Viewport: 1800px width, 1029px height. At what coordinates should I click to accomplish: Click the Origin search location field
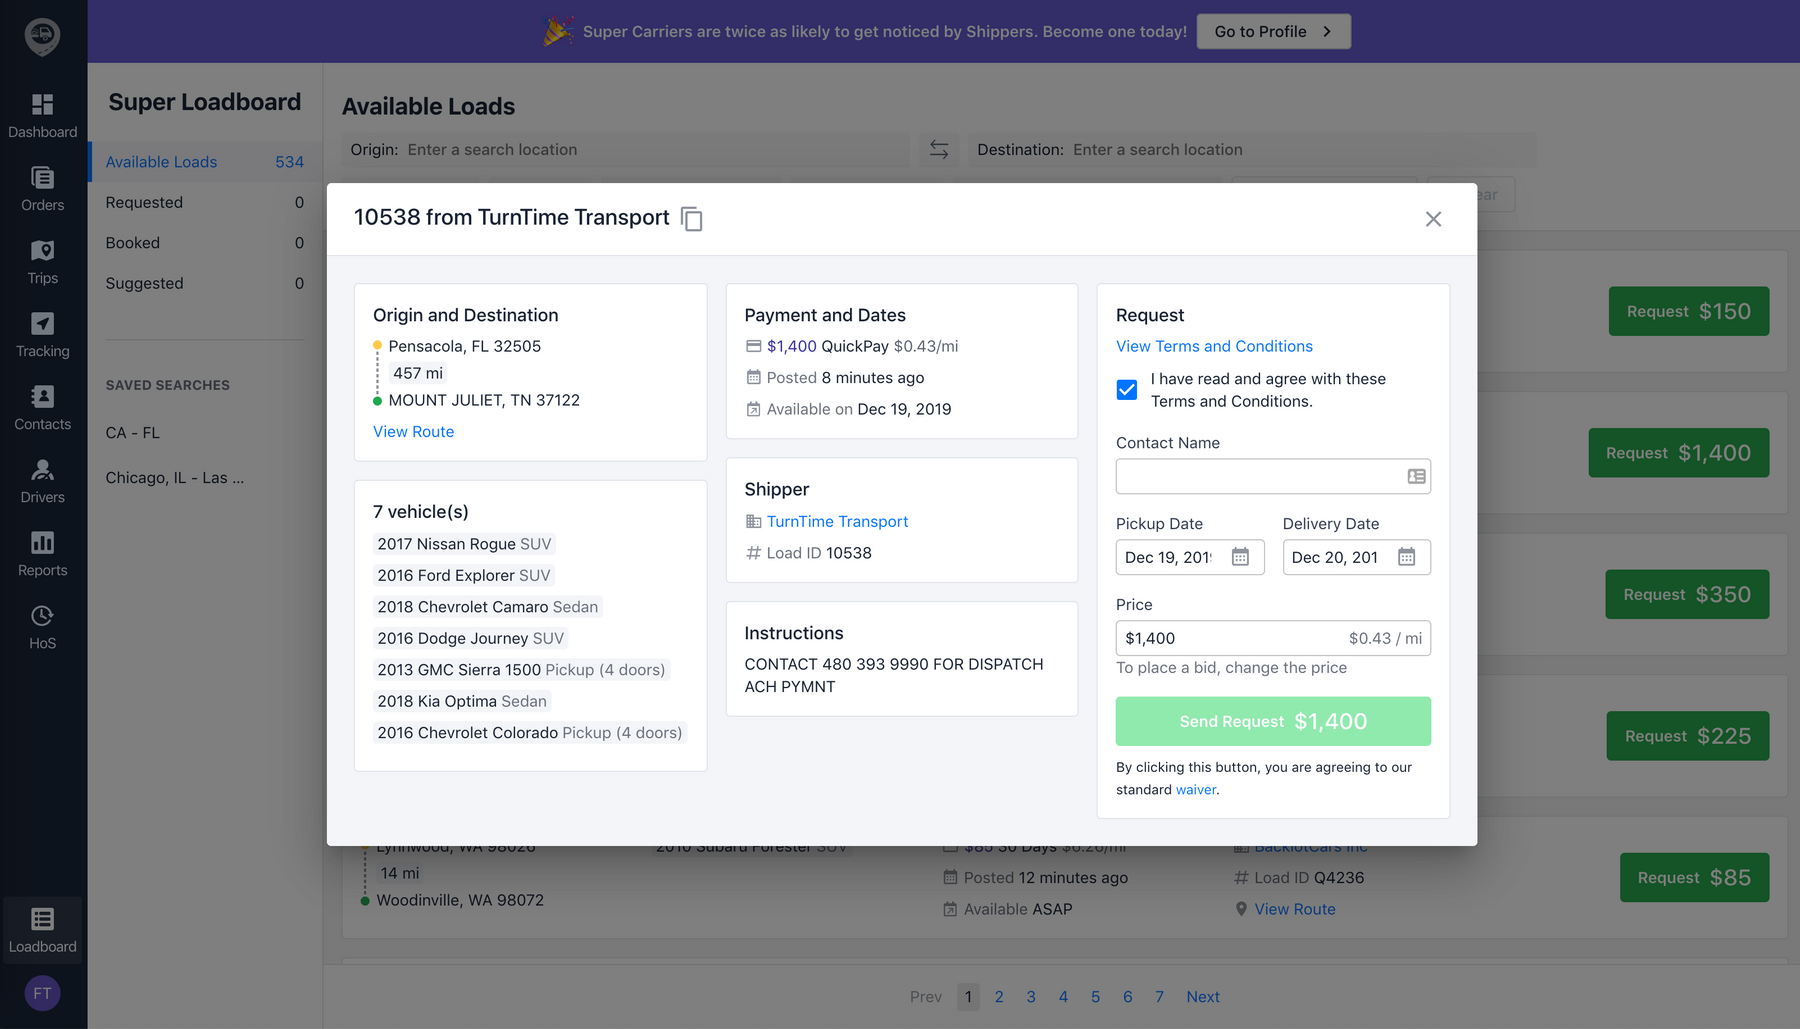pyautogui.click(x=625, y=150)
